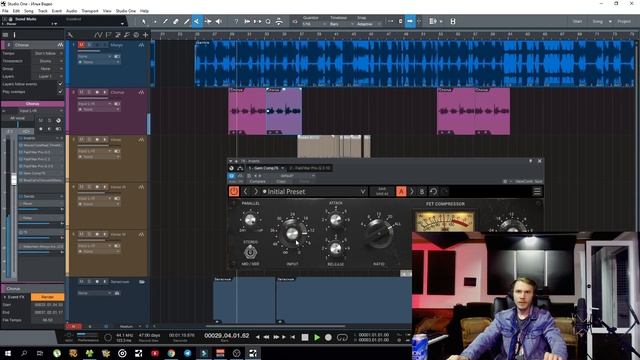Select compressor A state button
The width and height of the screenshot is (640, 360).
click(x=401, y=191)
